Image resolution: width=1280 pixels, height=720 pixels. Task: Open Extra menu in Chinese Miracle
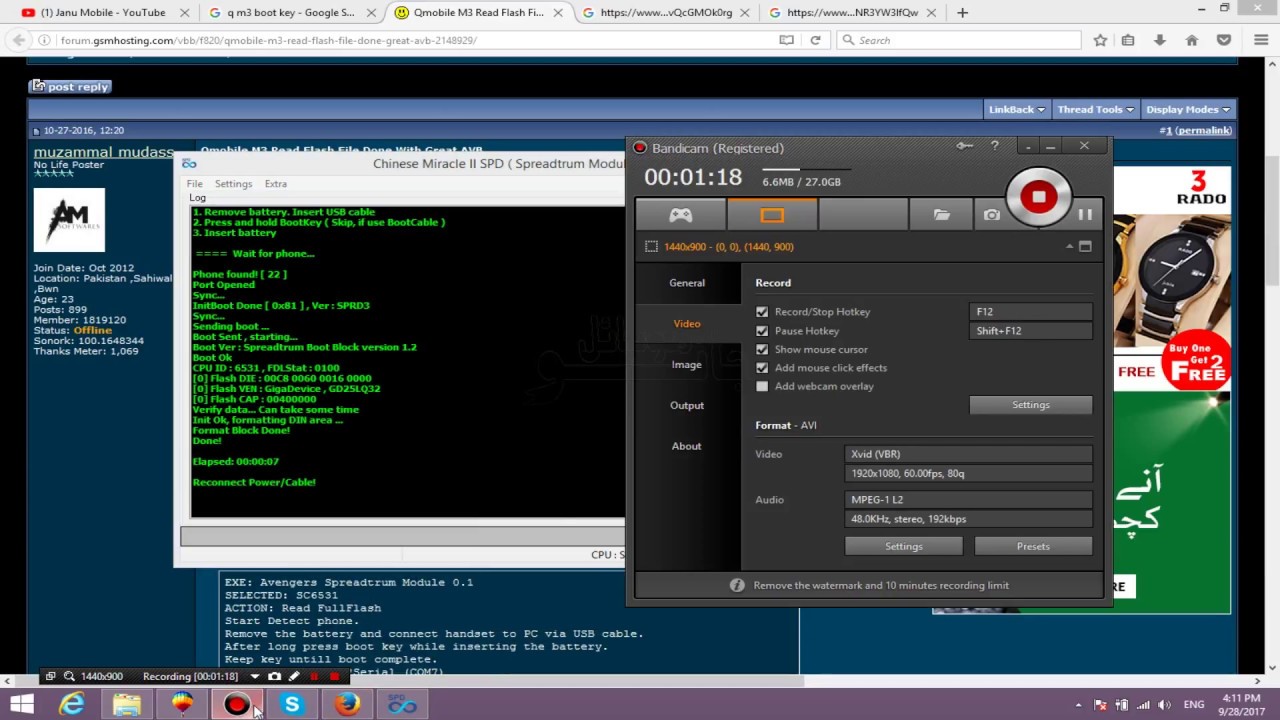(276, 184)
